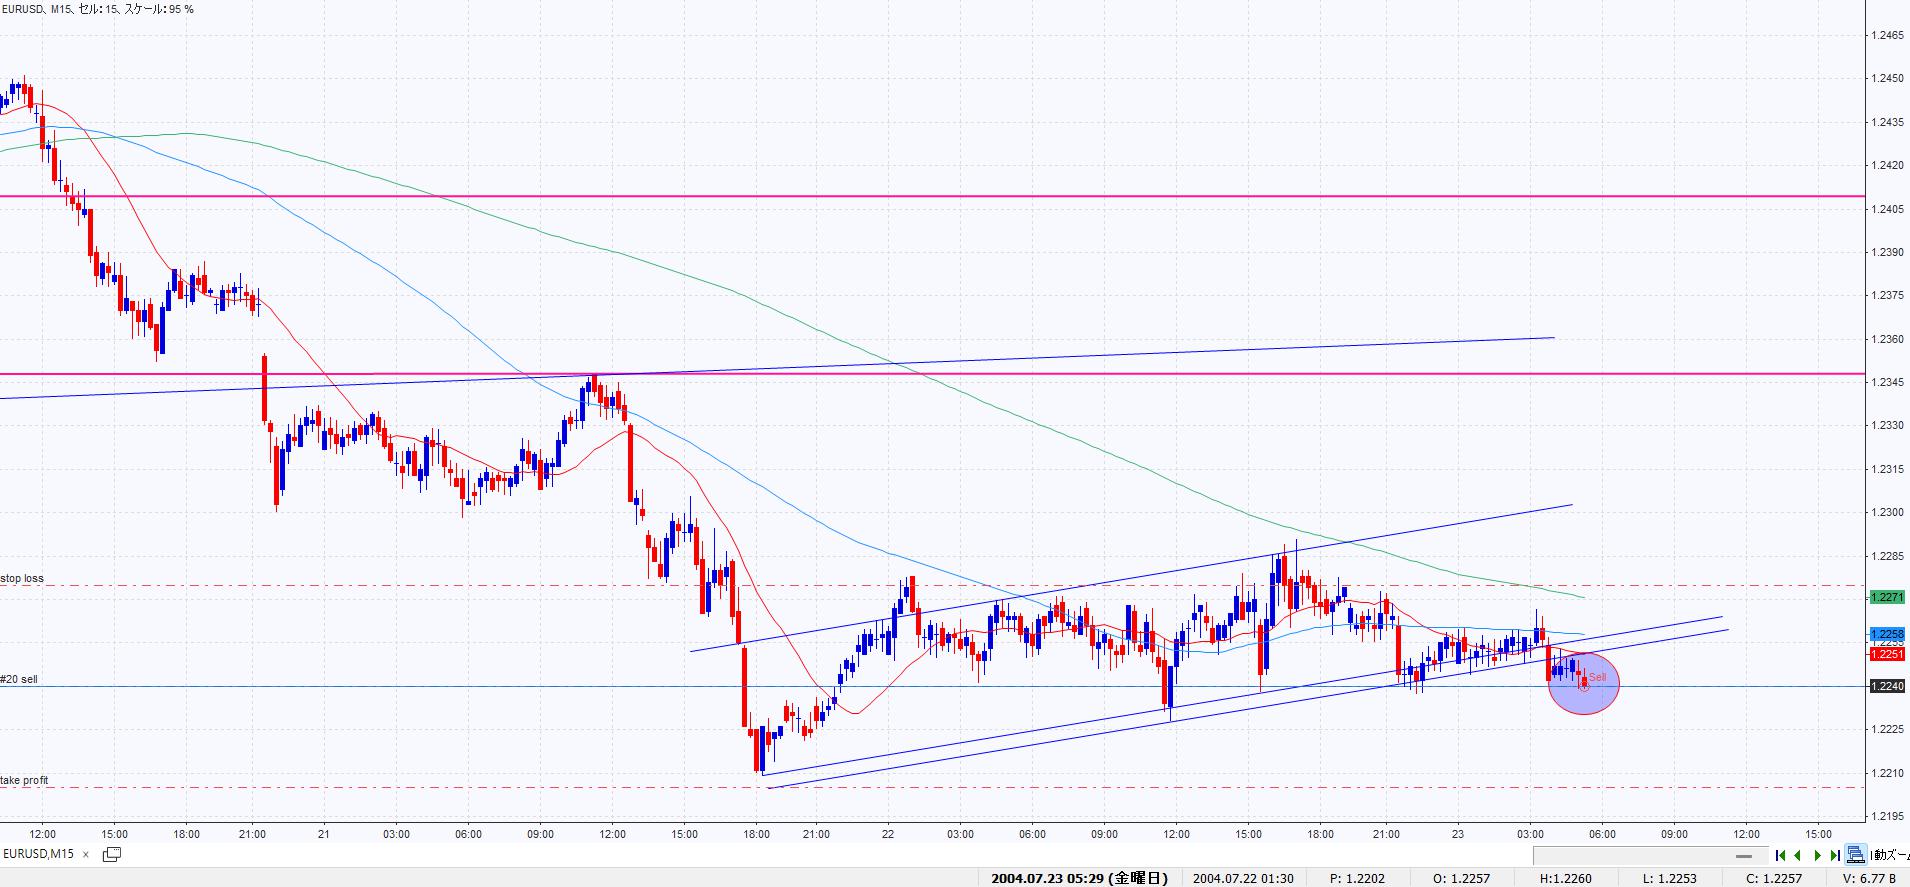Jump to the first bar of the chart
1910x887 pixels.
[1780, 855]
